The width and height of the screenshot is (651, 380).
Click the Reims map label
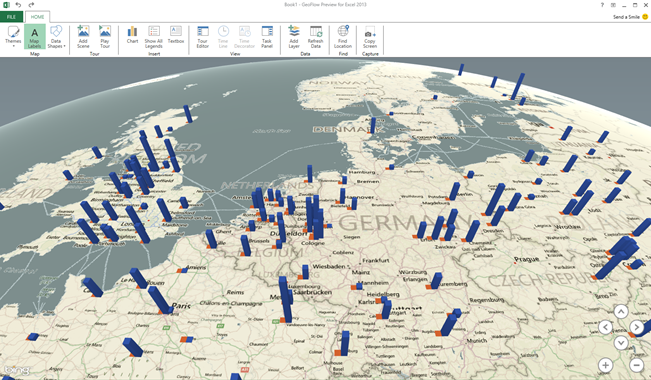click(235, 292)
